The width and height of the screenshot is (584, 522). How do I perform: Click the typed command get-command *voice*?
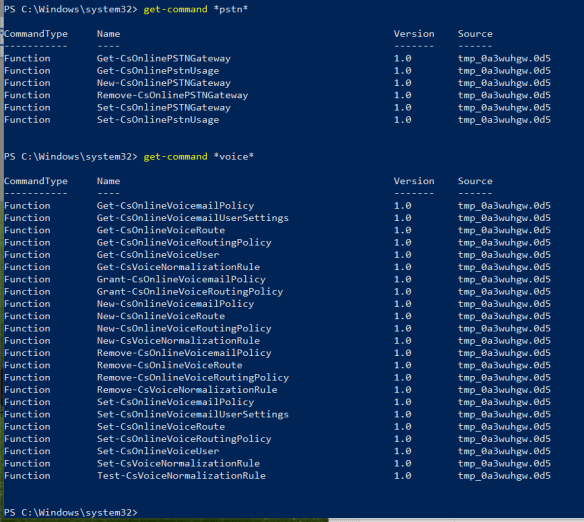tap(199, 157)
